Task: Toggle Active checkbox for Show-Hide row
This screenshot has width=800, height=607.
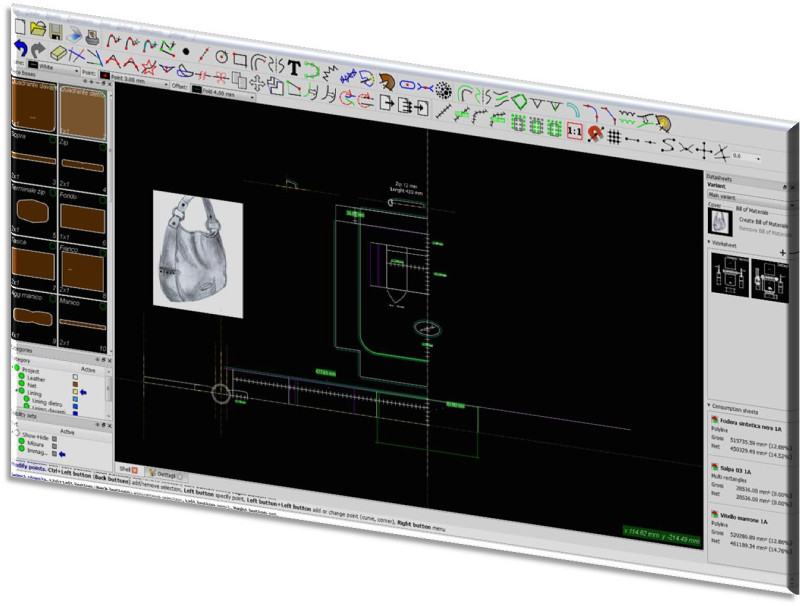Action: point(55,439)
